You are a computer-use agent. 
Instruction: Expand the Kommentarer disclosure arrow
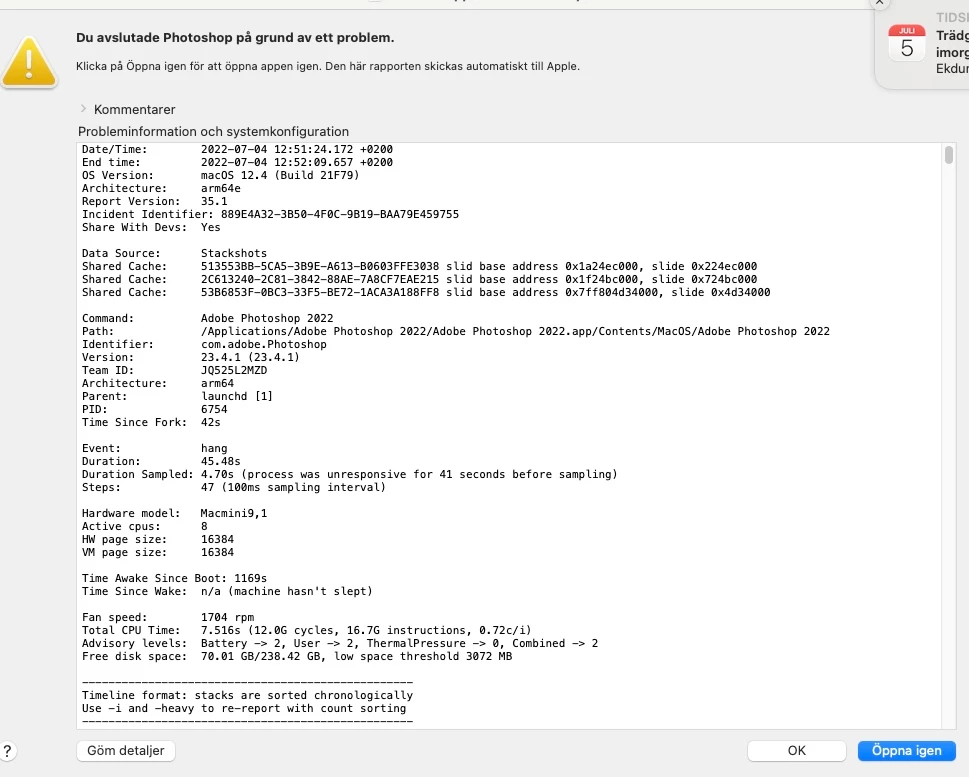[x=83, y=109]
